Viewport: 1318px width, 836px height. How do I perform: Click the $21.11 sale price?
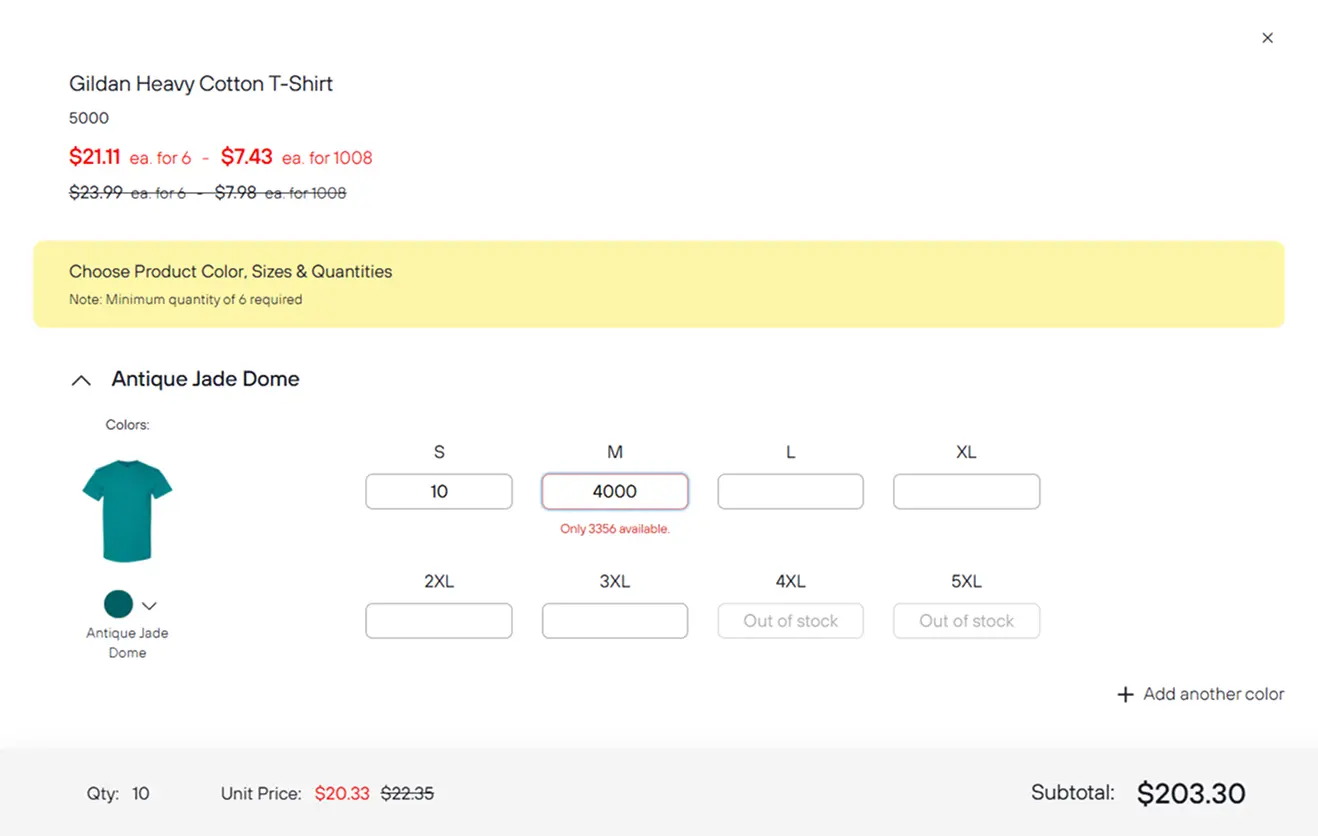[x=95, y=157]
